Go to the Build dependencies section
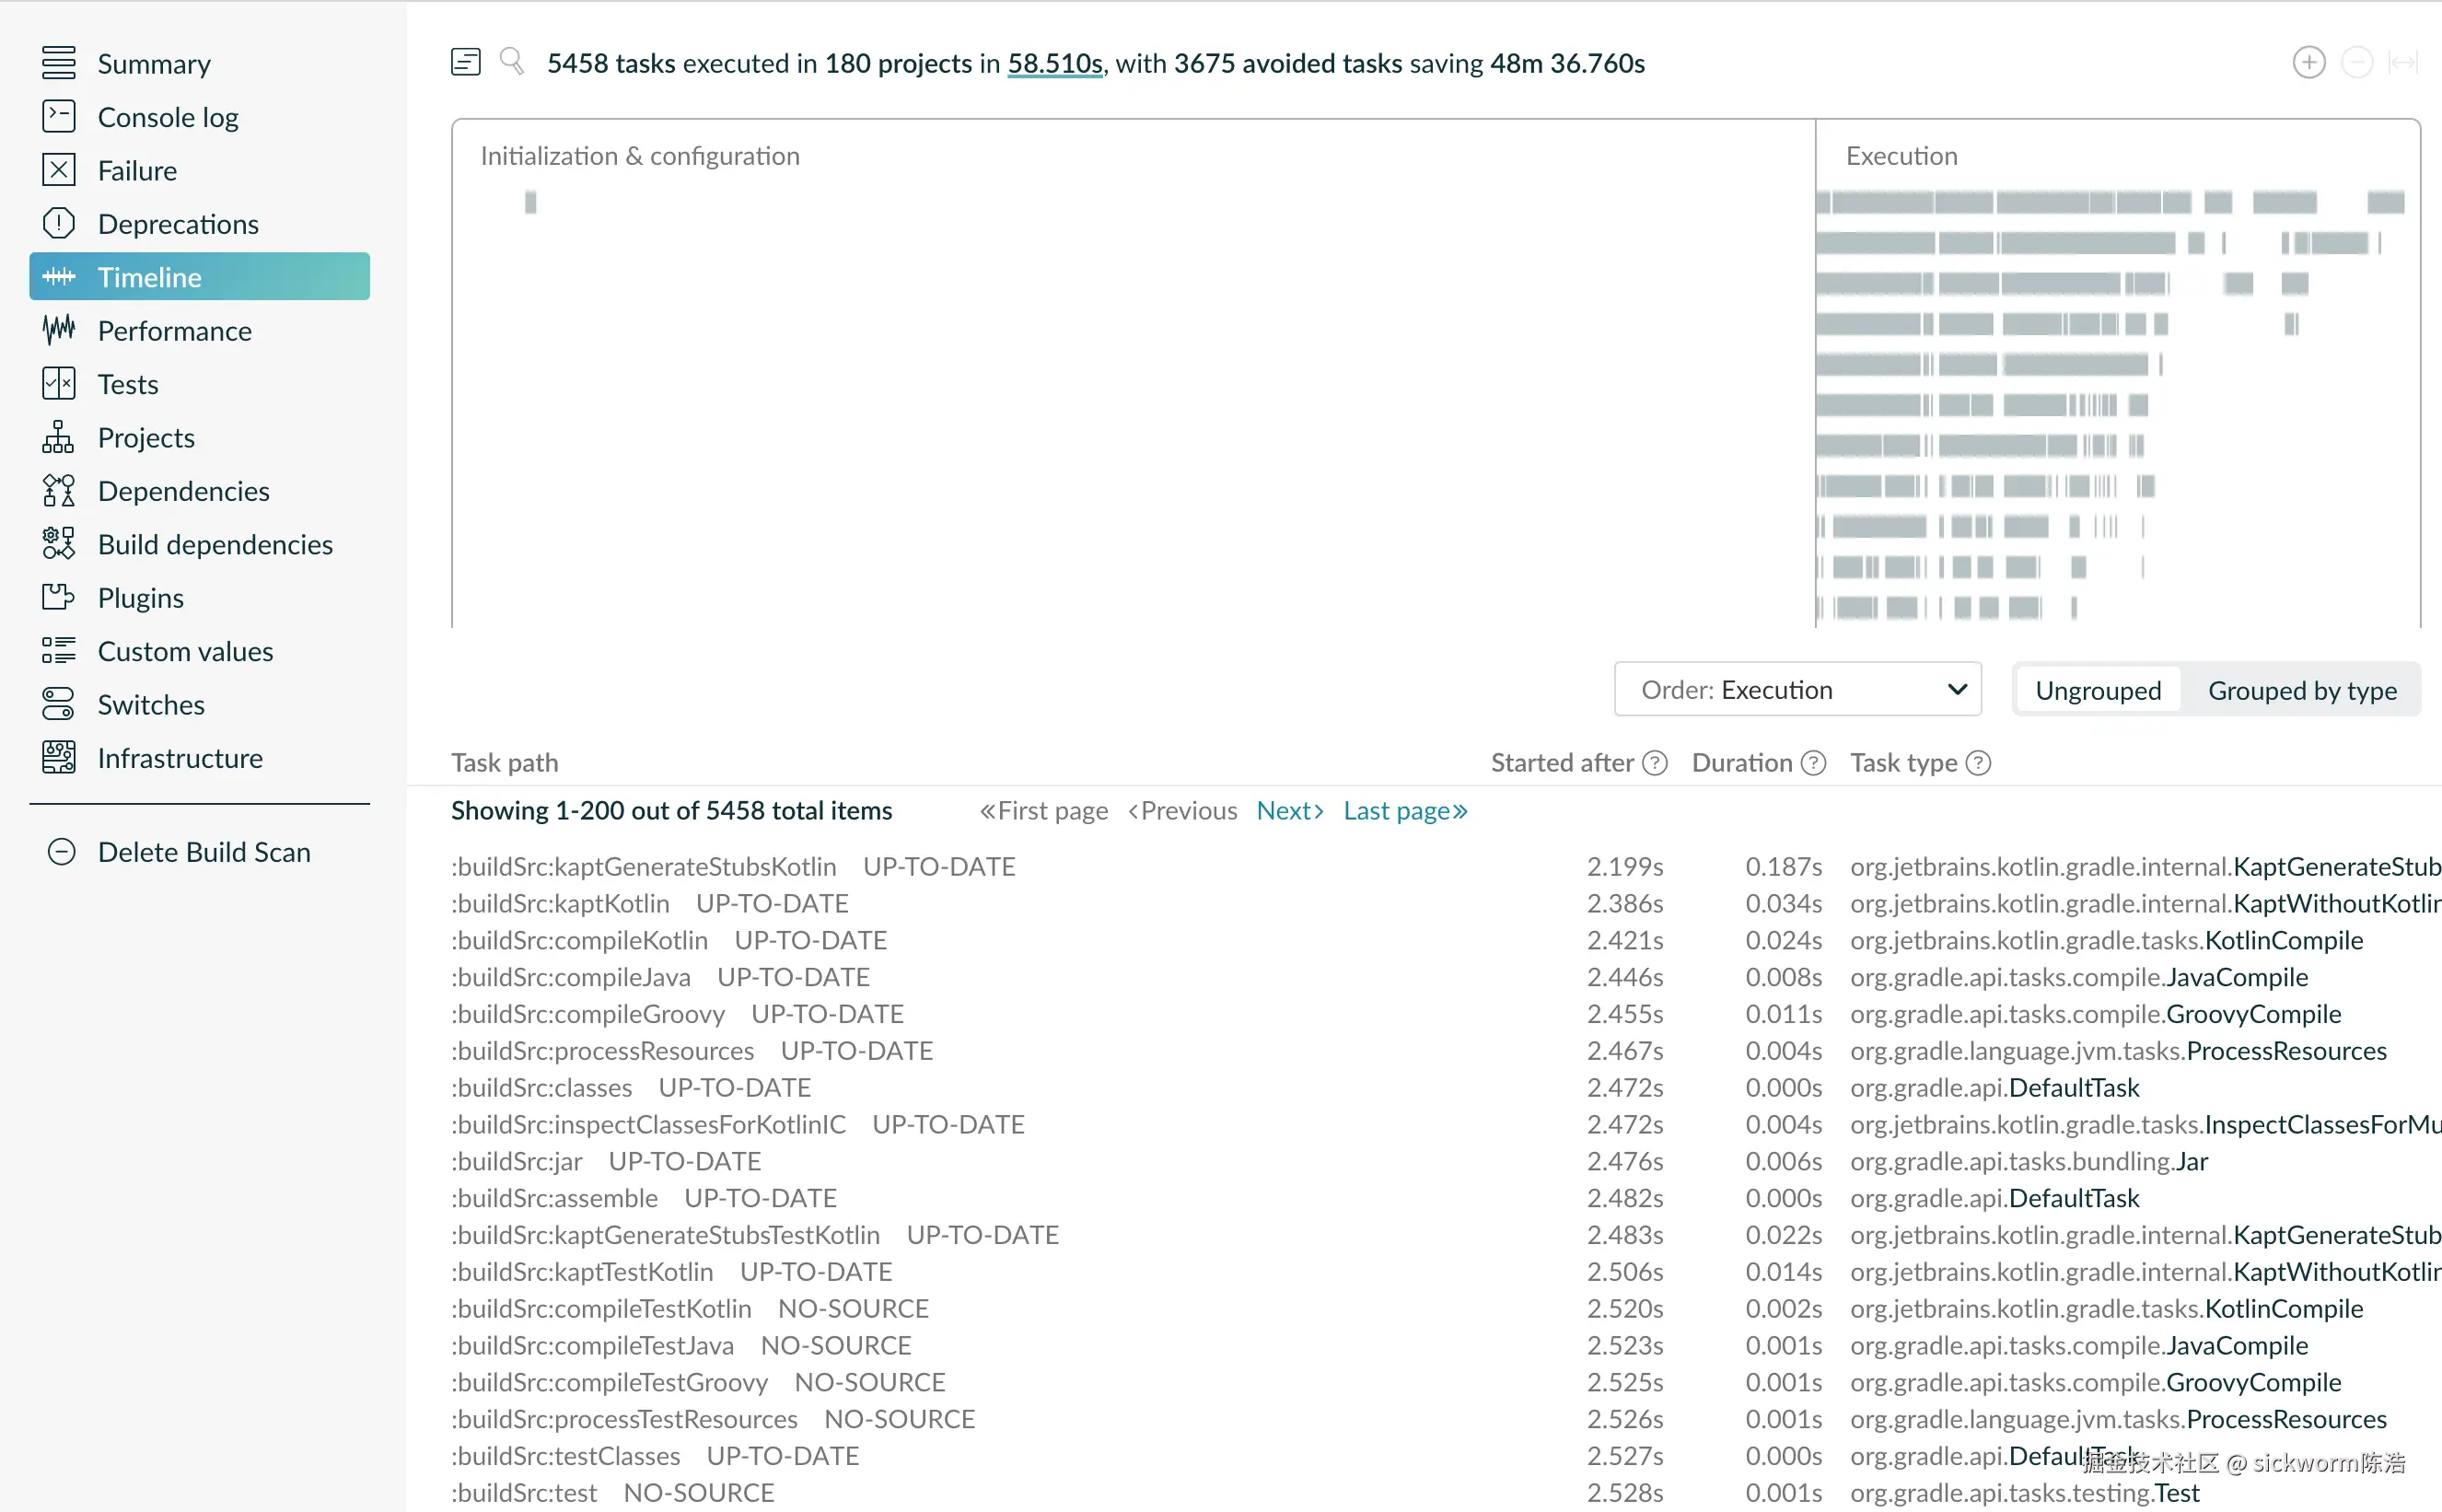Image resolution: width=2442 pixels, height=1512 pixels. tap(215, 544)
